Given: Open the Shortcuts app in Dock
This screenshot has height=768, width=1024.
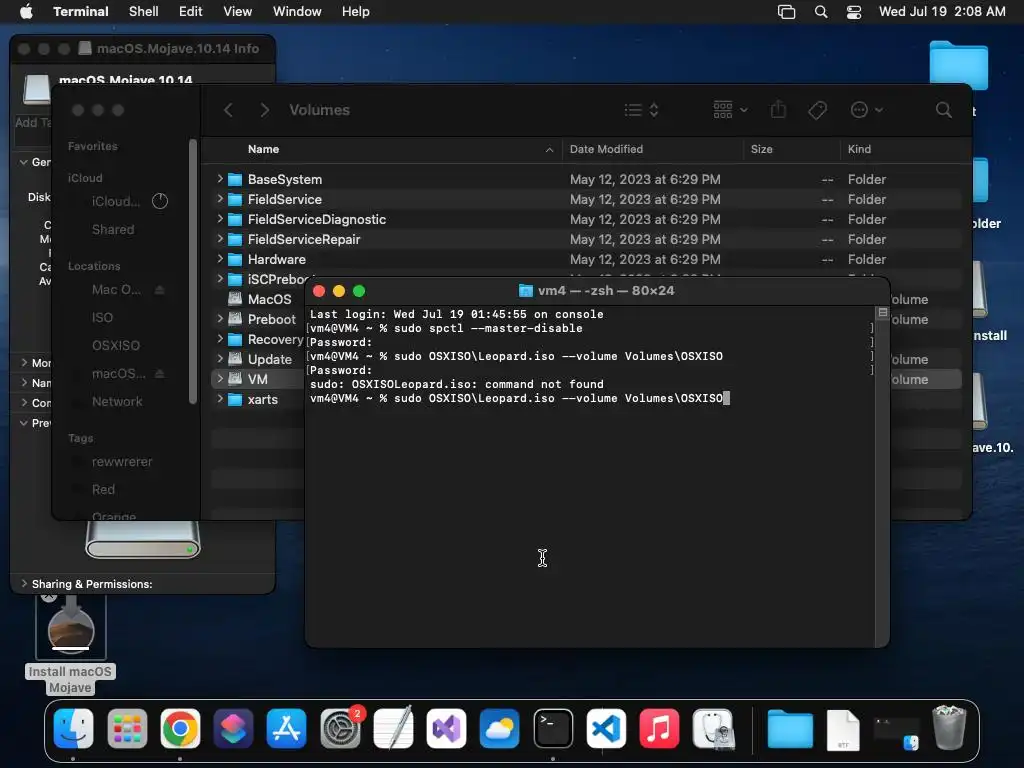Looking at the screenshot, I should coord(233,728).
